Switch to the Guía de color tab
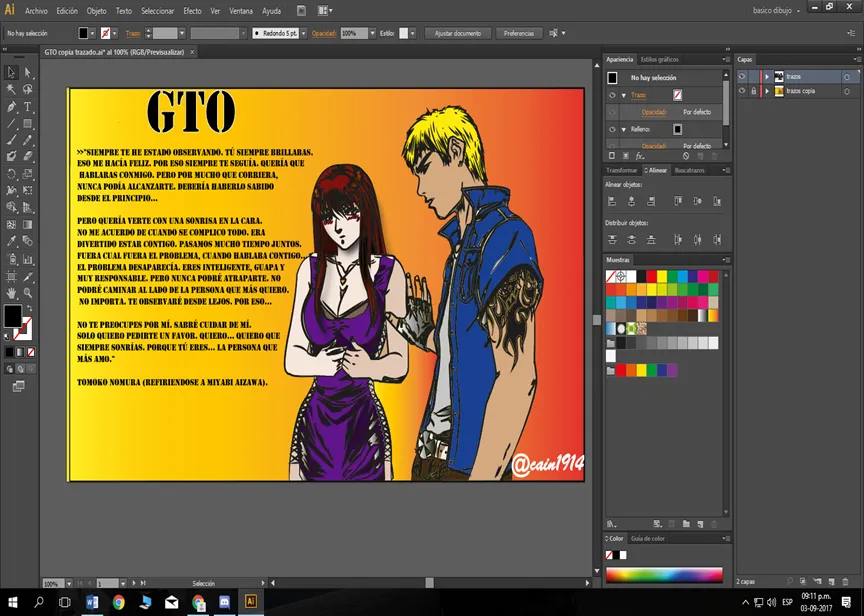 (x=647, y=538)
